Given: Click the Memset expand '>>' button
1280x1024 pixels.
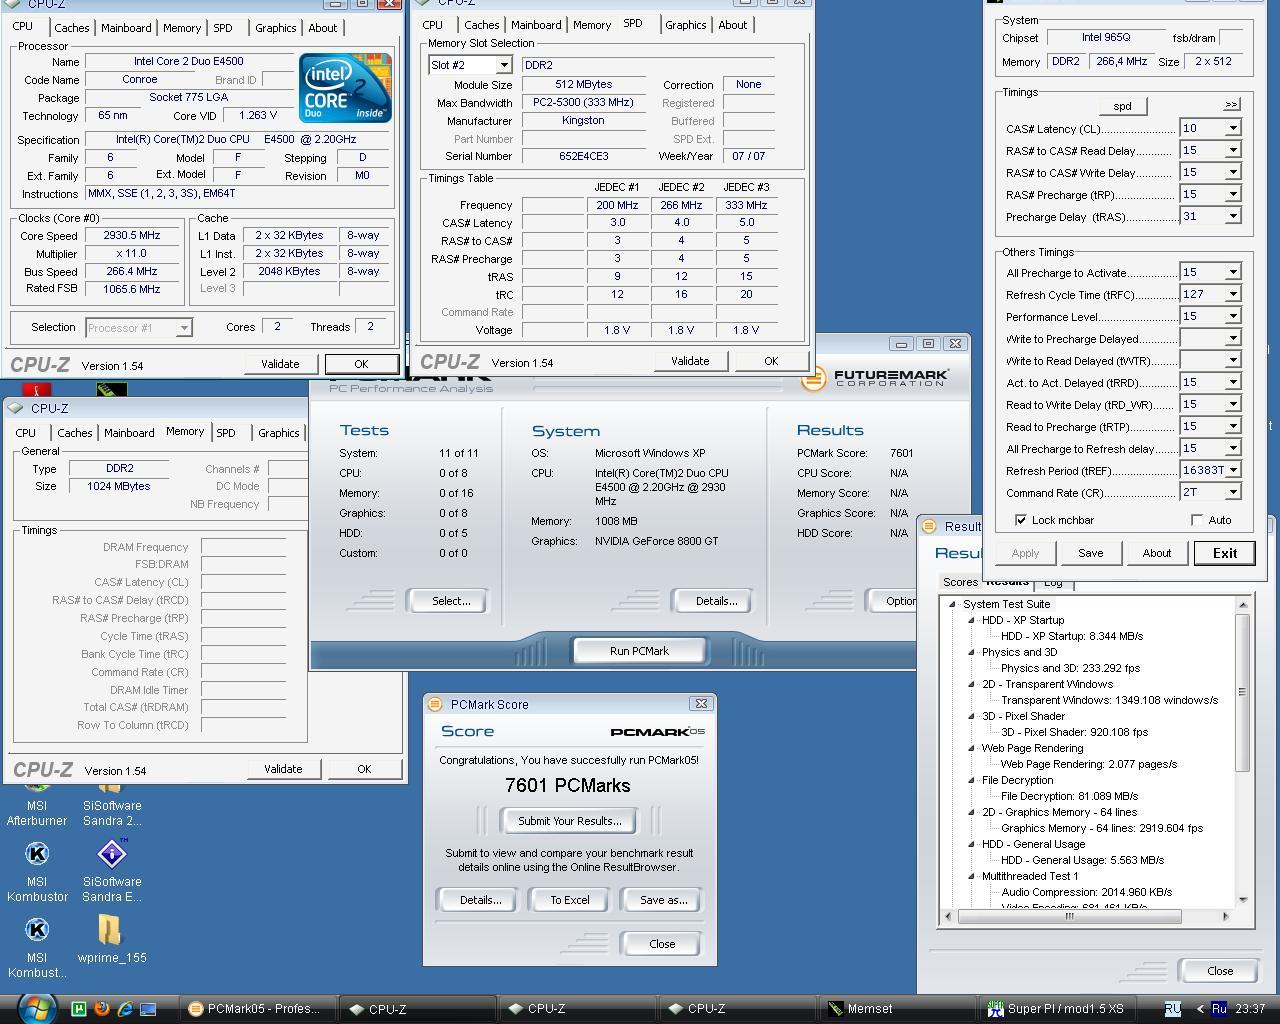Looking at the screenshot, I should pos(1231,104).
